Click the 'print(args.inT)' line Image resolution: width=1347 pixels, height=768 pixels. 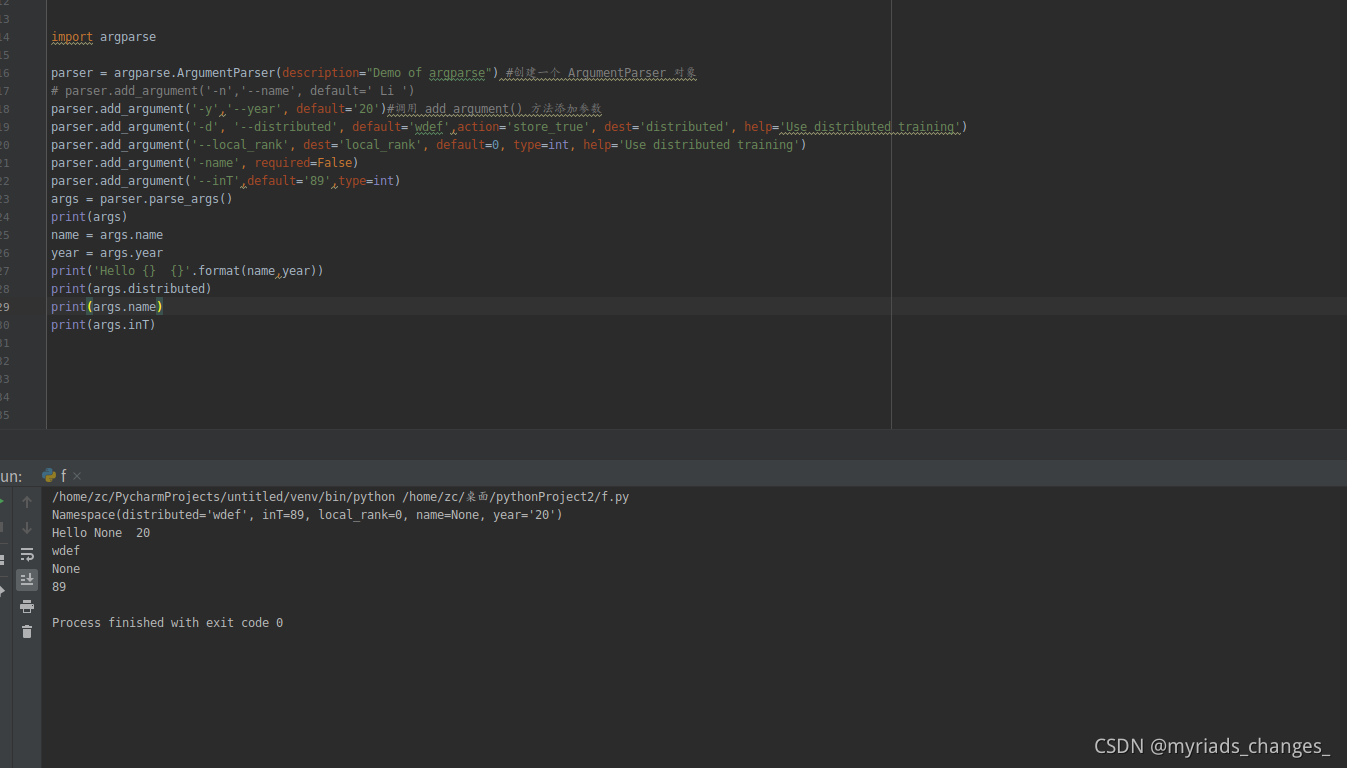pyautogui.click(x=104, y=325)
